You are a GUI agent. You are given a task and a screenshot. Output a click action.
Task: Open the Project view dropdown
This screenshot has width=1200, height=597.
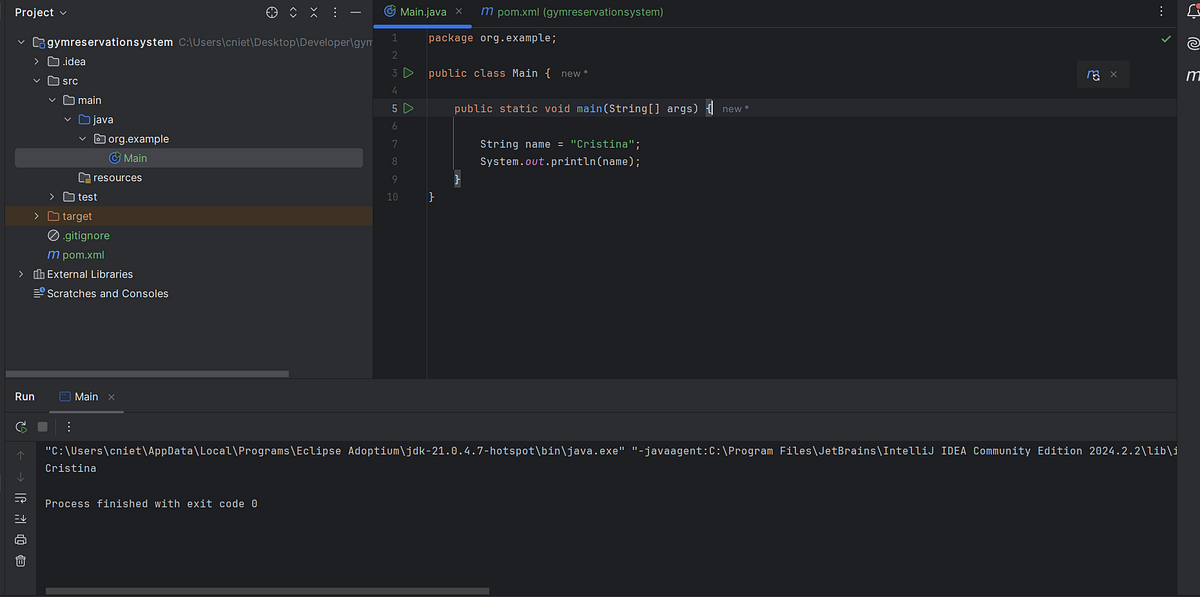[x=40, y=12]
